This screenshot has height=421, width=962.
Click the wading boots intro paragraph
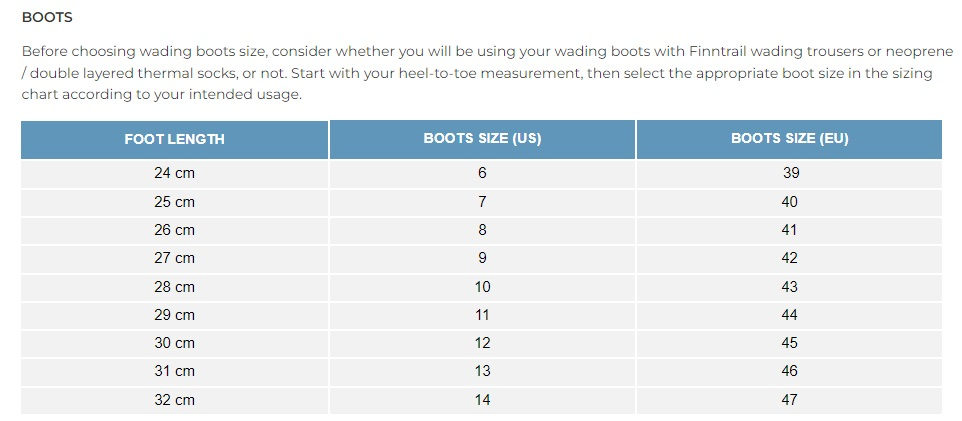pyautogui.click(x=488, y=73)
